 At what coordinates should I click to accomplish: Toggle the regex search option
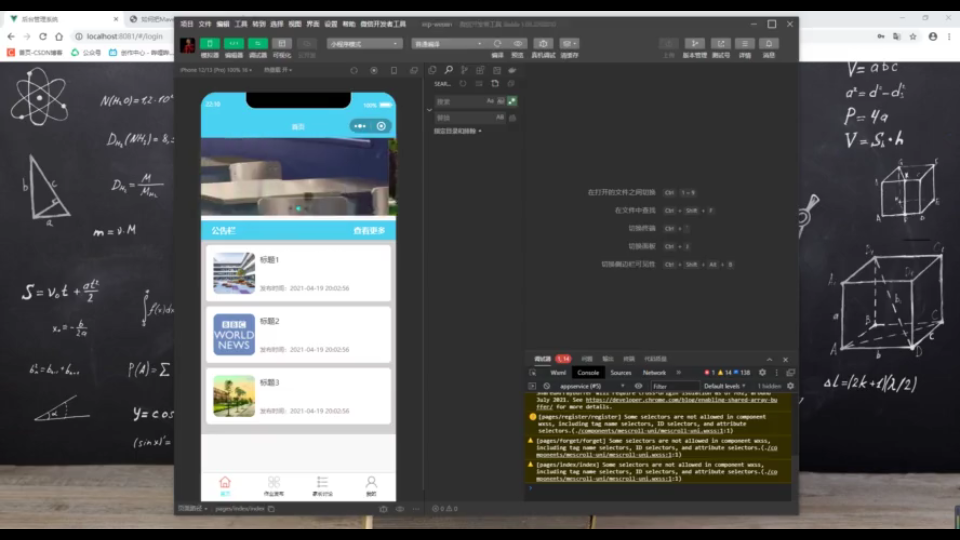coord(512,101)
